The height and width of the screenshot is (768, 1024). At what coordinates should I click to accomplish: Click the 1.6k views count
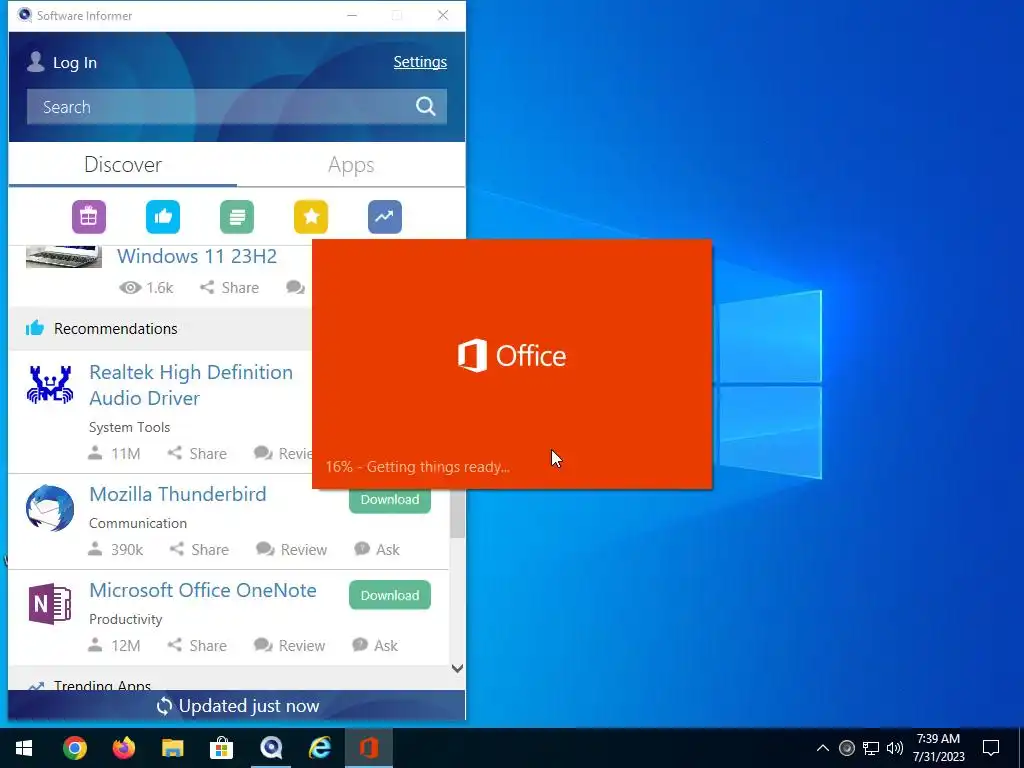[x=146, y=287]
